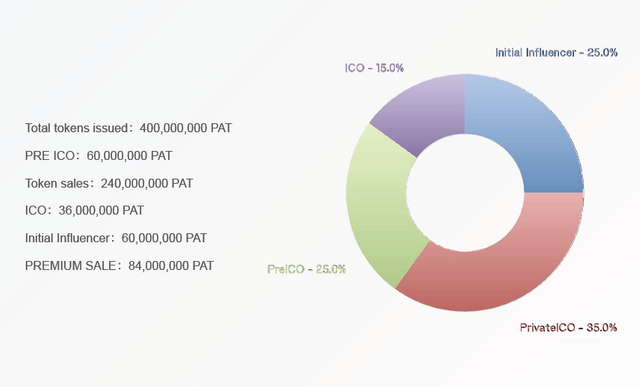This screenshot has height=387, width=640.
Task: Click the 'PREMIUM SALE: 84,000,000 PAT' line
Action: point(119,266)
